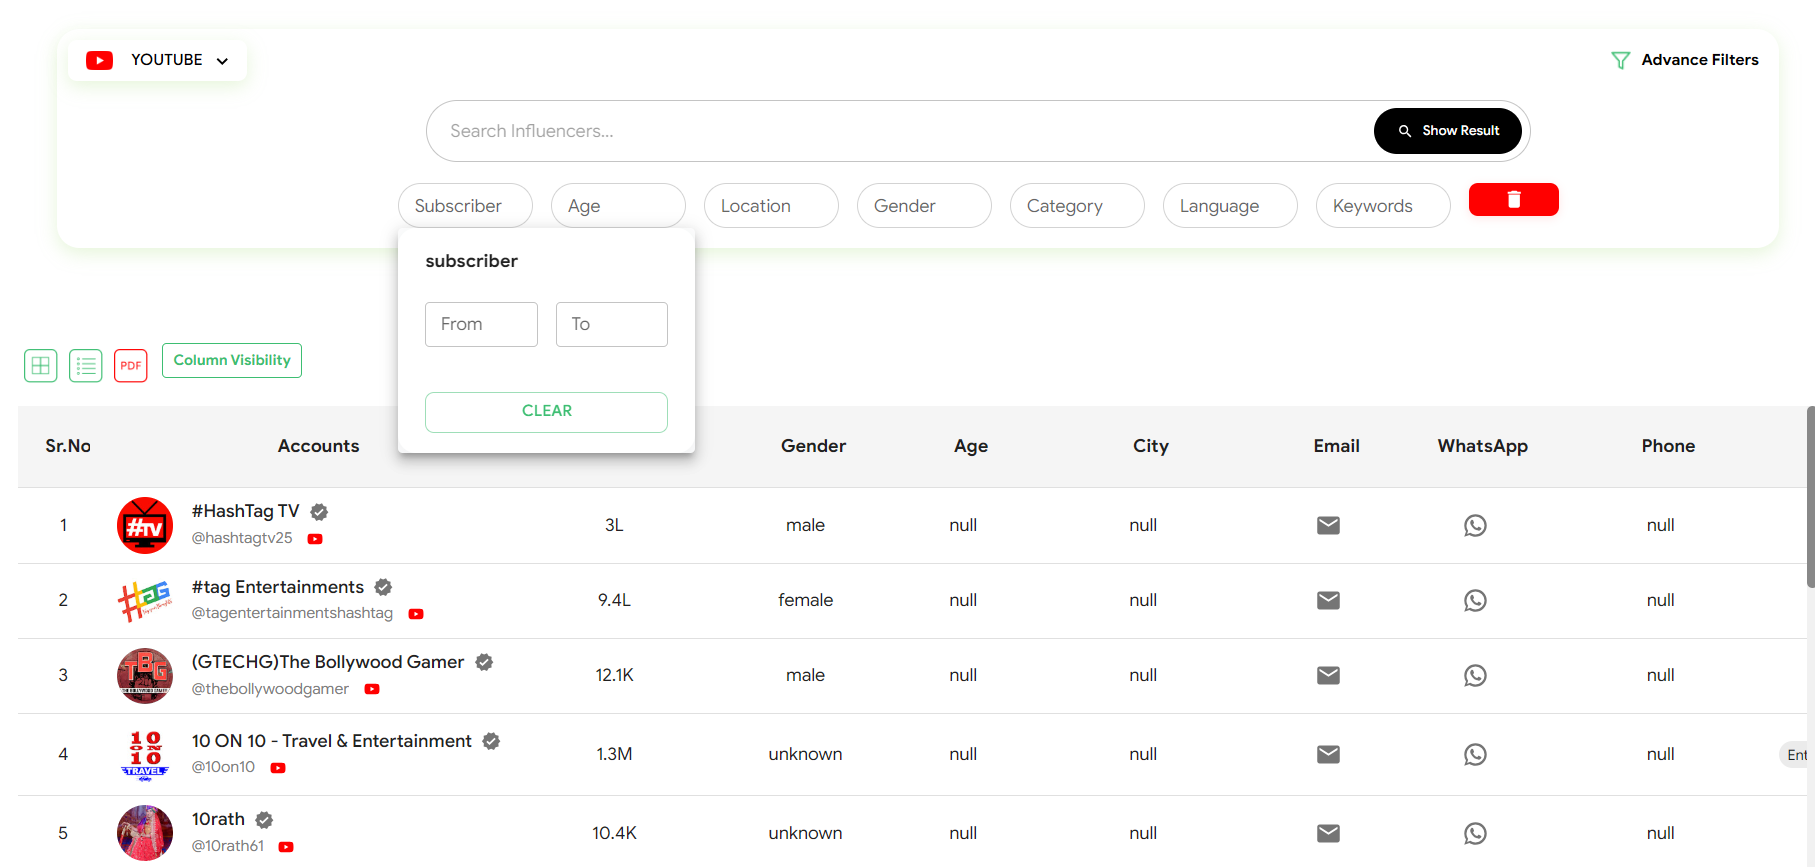This screenshot has width=1815, height=867.
Task: Click email icon for #HashTag TV
Action: 1328,526
